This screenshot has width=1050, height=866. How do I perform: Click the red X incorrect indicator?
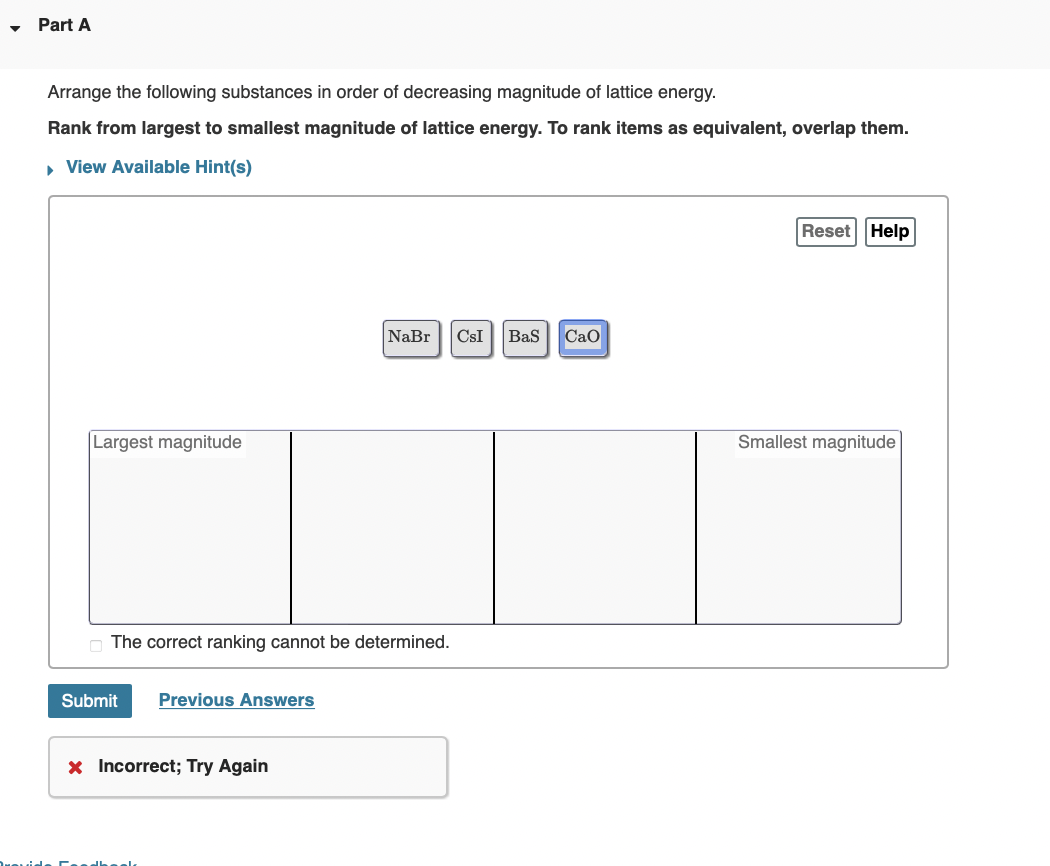74,766
